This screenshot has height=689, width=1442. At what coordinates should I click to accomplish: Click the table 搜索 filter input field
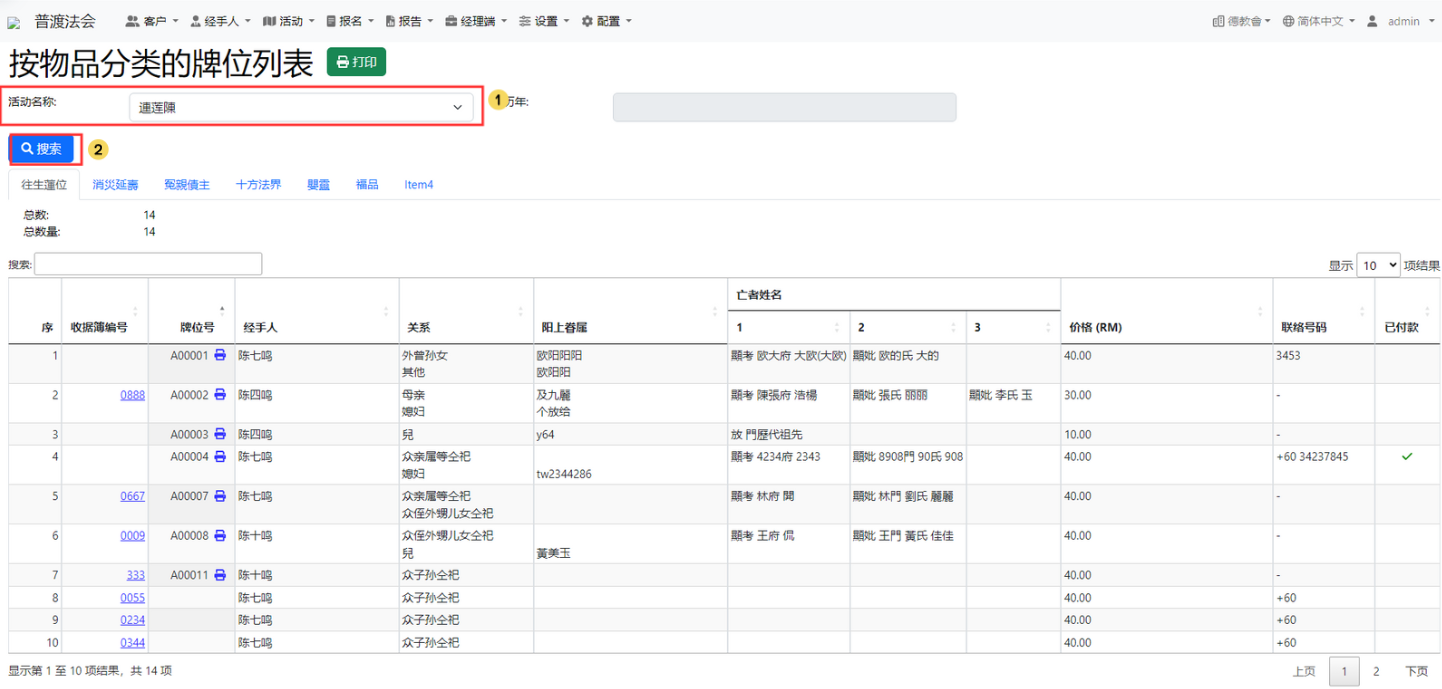pyautogui.click(x=148, y=264)
